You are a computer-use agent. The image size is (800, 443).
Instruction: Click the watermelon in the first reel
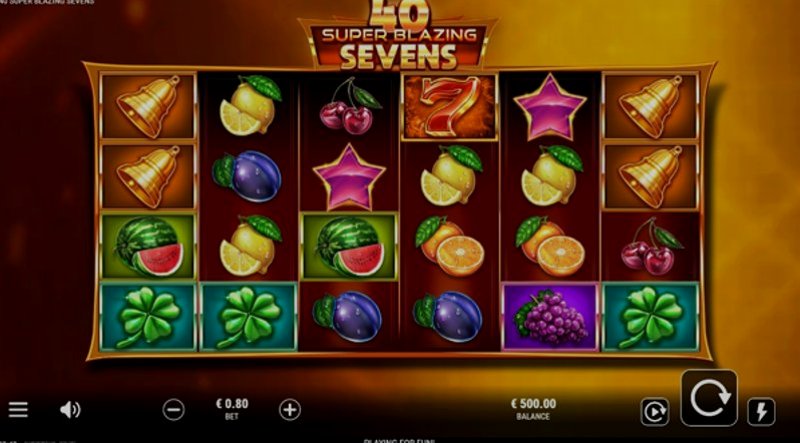pos(148,247)
